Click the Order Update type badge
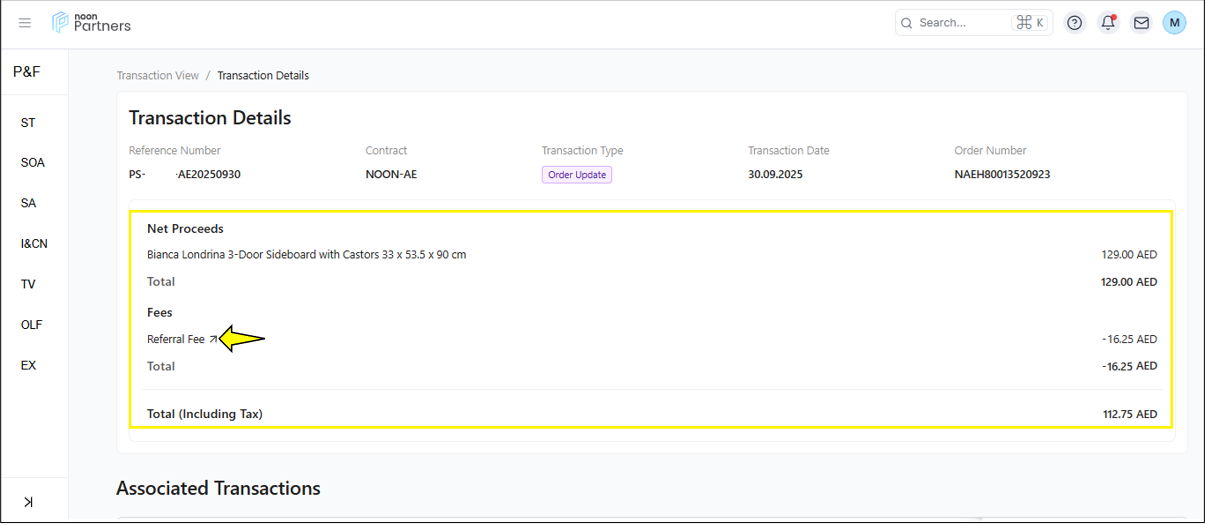The image size is (1205, 525). point(577,175)
